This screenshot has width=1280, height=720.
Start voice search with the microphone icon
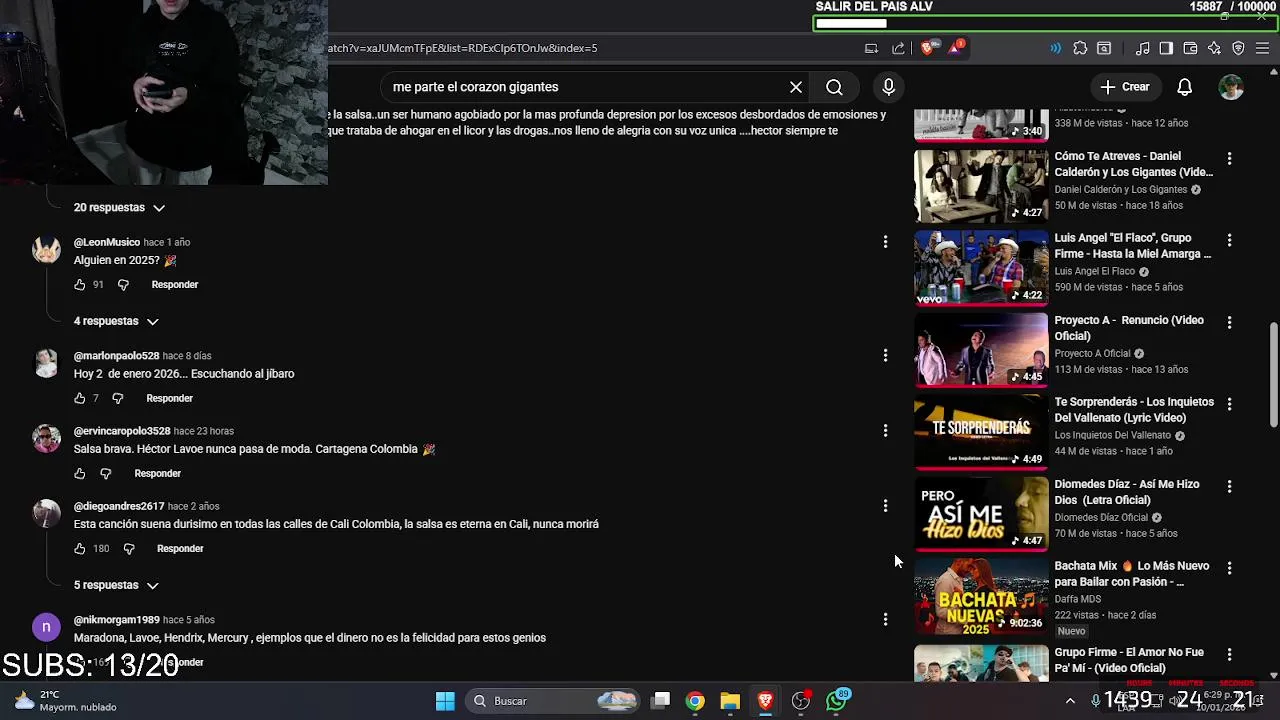coord(888,87)
